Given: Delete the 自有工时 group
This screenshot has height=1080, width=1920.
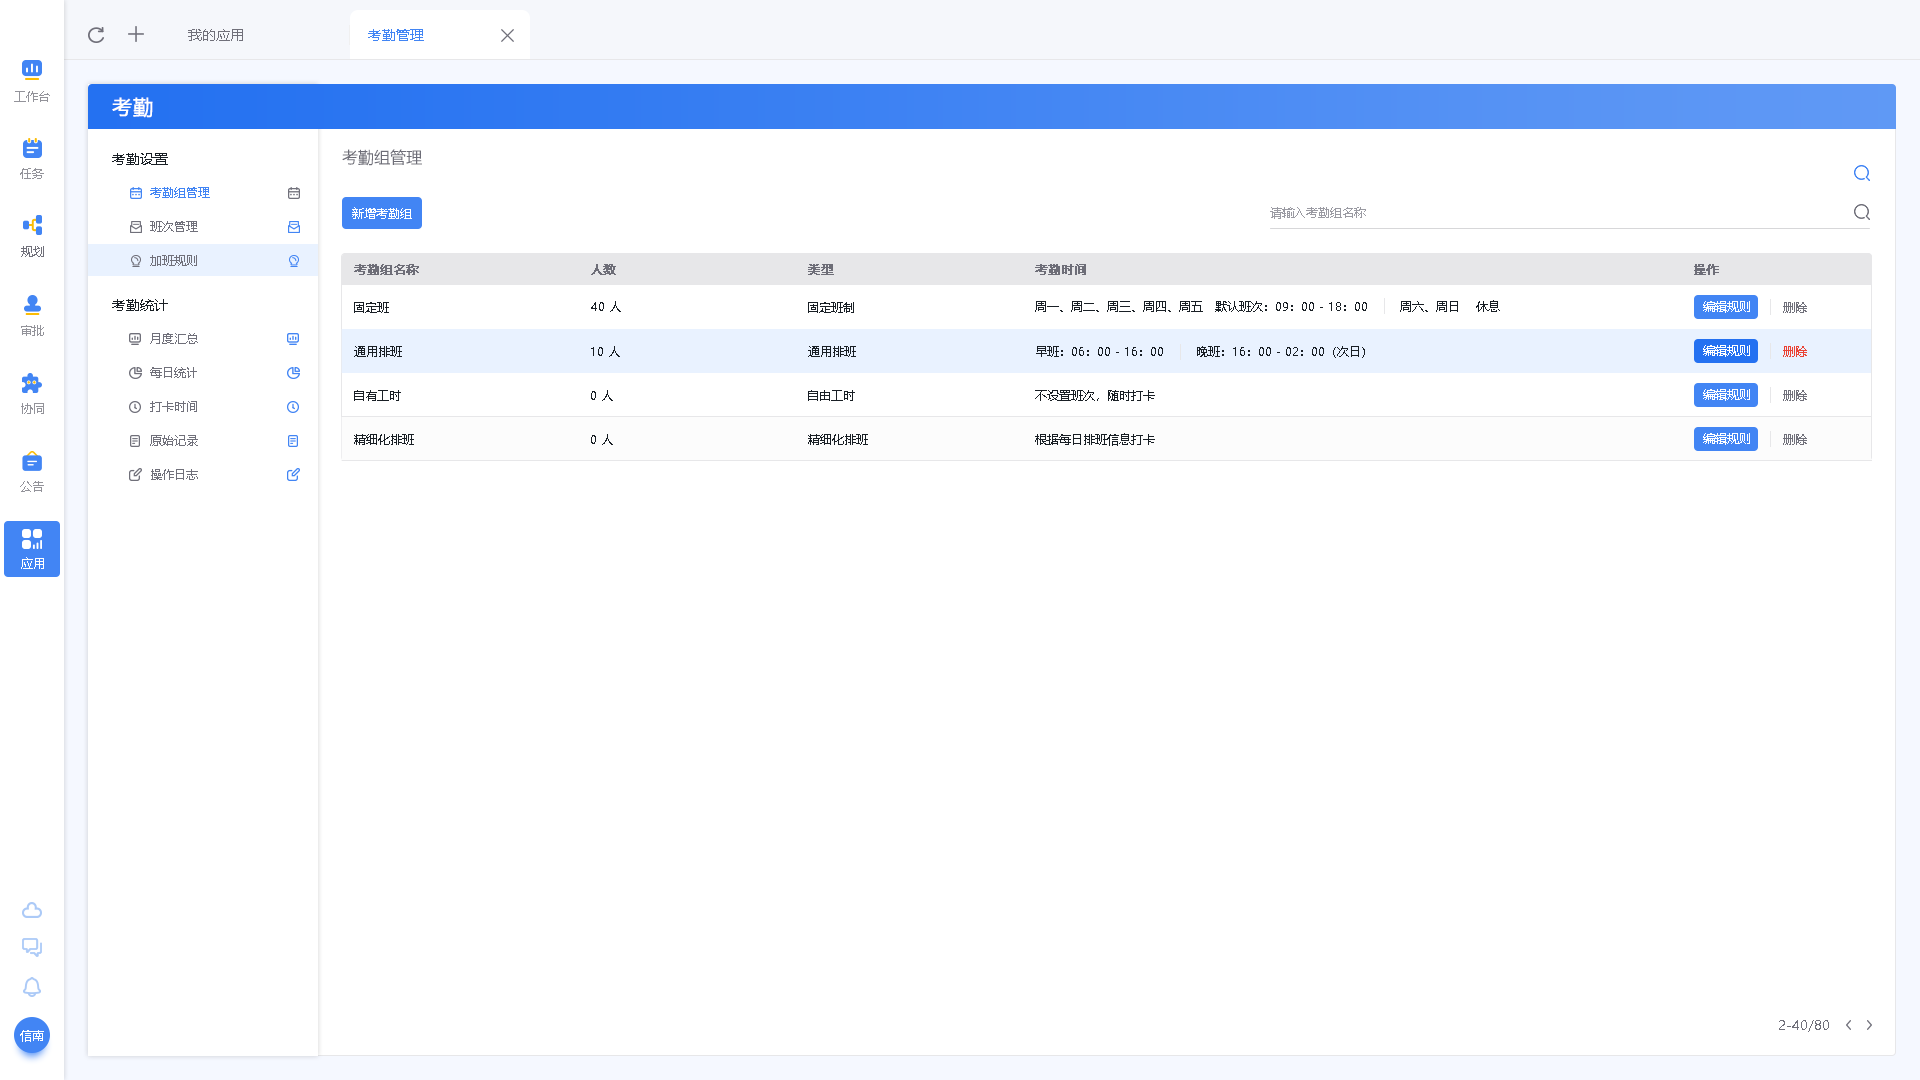Looking at the screenshot, I should click(1794, 395).
